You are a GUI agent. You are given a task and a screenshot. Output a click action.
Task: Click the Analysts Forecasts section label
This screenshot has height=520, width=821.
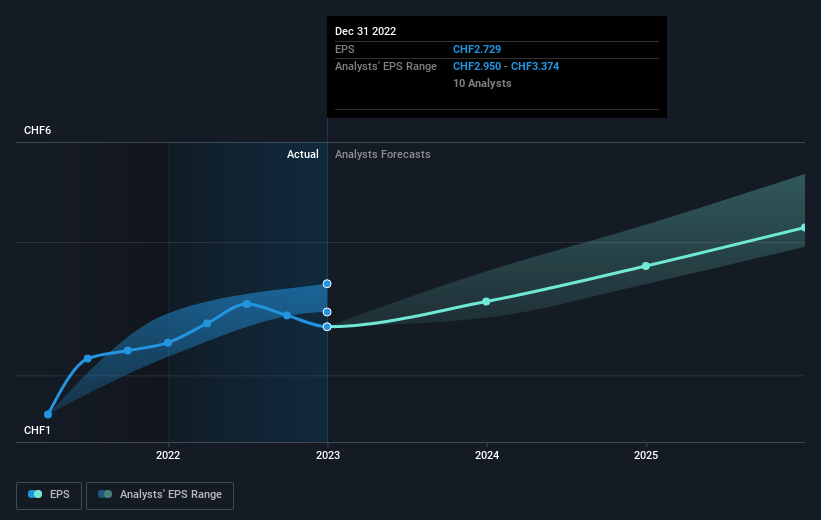[x=383, y=154]
